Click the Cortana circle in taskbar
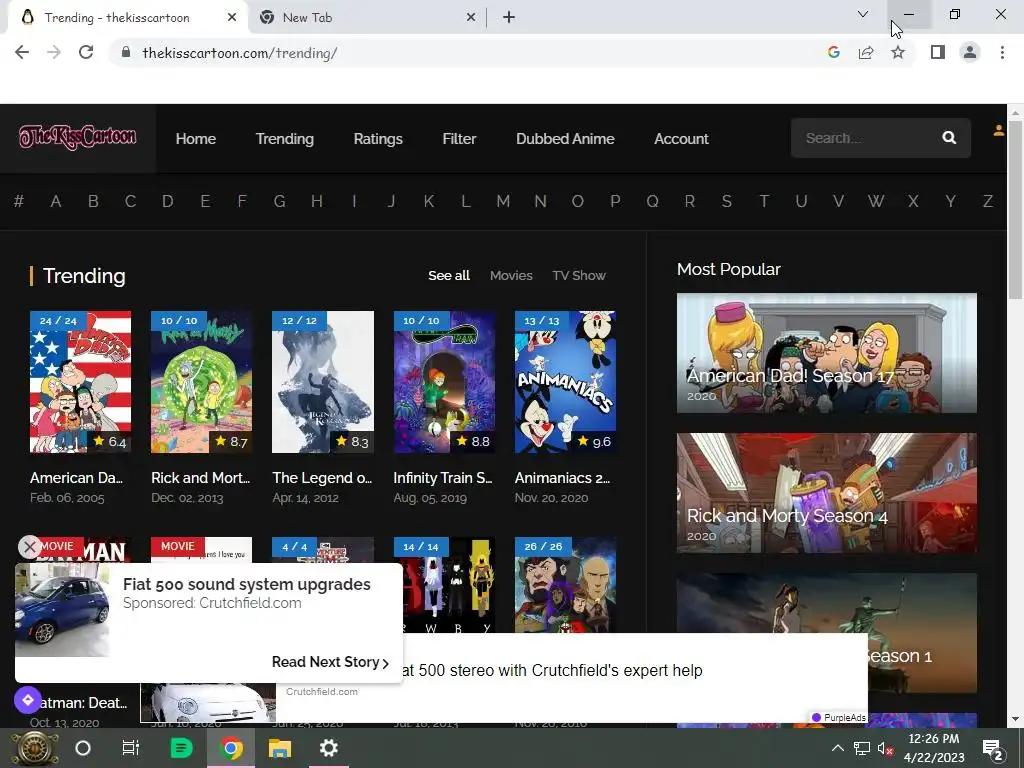The height and width of the screenshot is (768, 1024). click(x=83, y=748)
